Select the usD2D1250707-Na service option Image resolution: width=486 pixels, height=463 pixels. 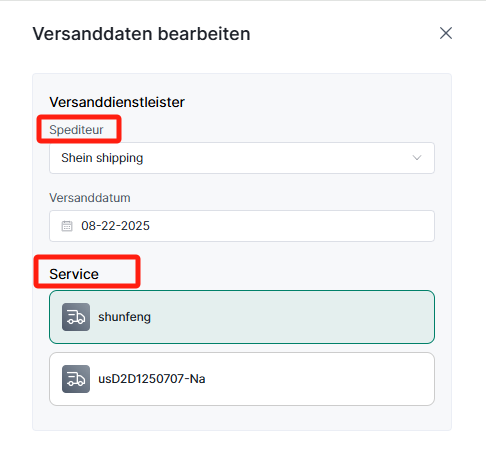click(x=242, y=379)
